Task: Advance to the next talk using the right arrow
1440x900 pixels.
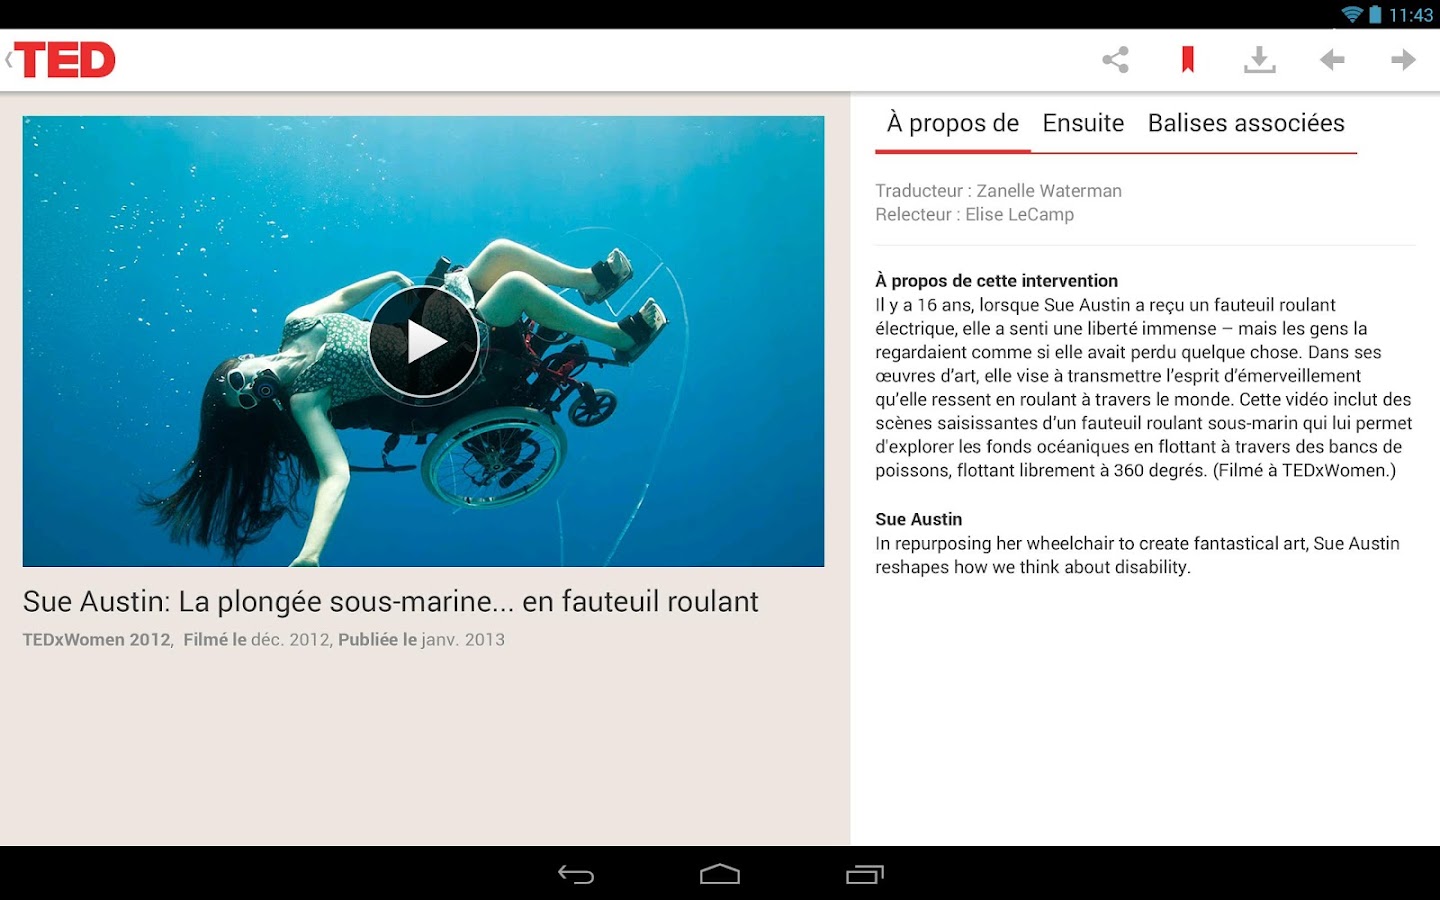Action: (1403, 60)
